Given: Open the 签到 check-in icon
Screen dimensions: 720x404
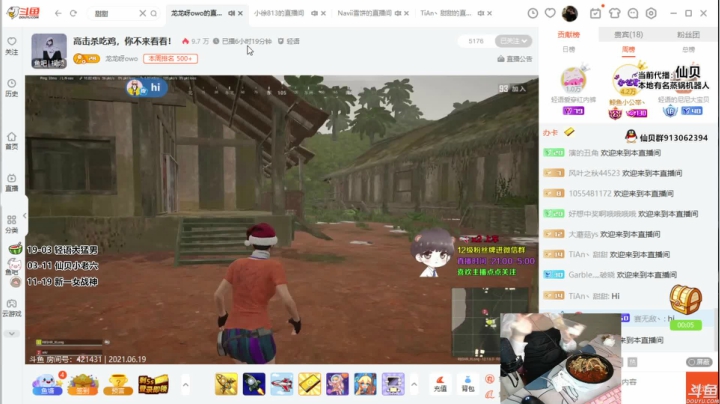Looking at the screenshot, I should (x=83, y=384).
